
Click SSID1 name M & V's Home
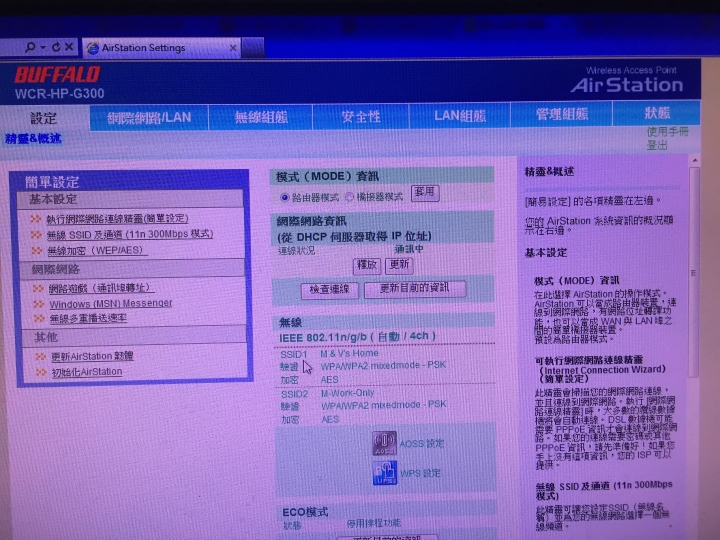point(349,354)
